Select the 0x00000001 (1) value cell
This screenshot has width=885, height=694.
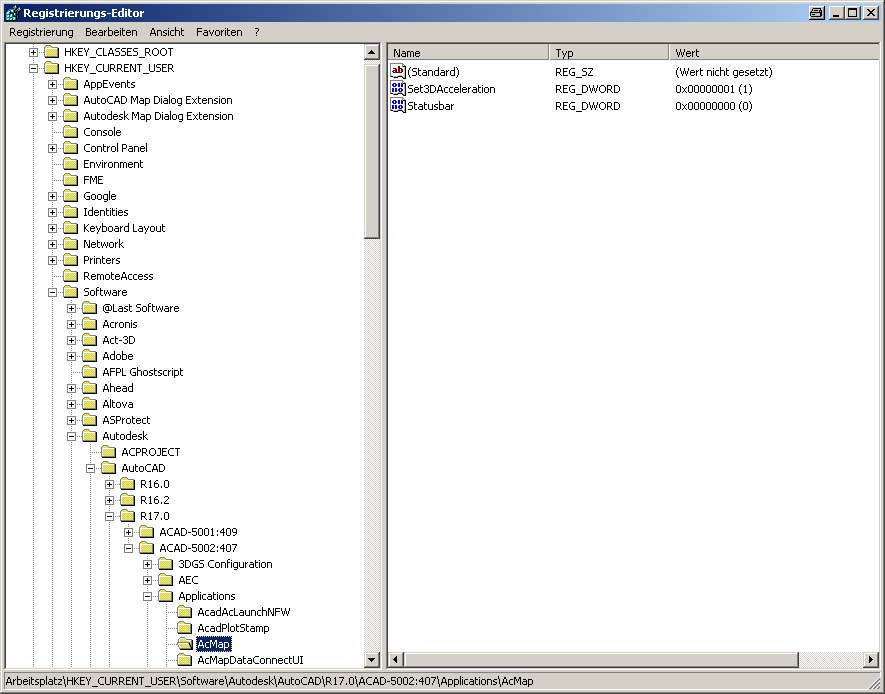(714, 89)
